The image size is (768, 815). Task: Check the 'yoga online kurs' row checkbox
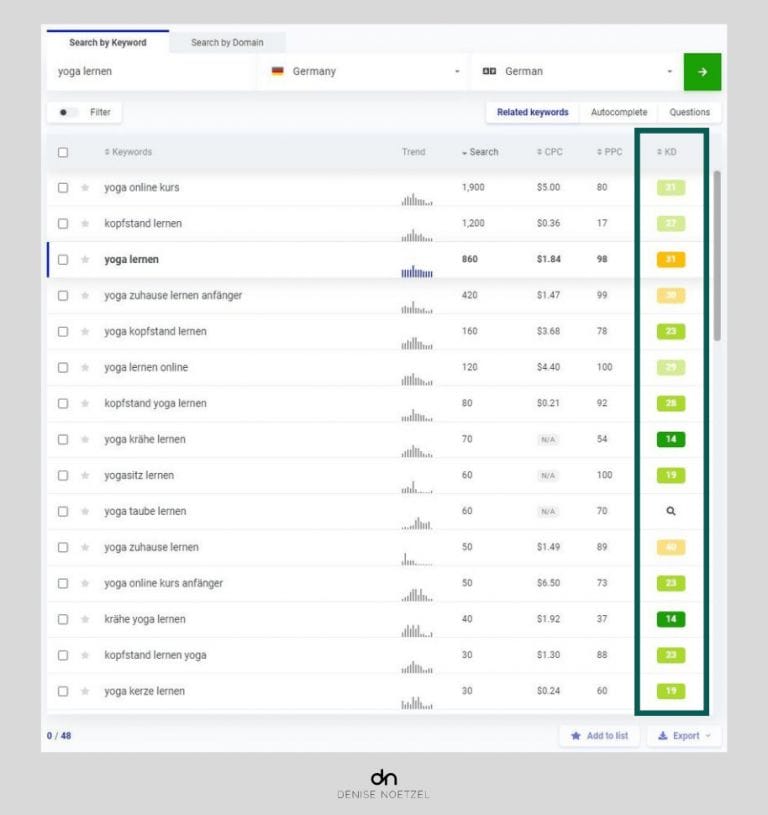coord(63,188)
